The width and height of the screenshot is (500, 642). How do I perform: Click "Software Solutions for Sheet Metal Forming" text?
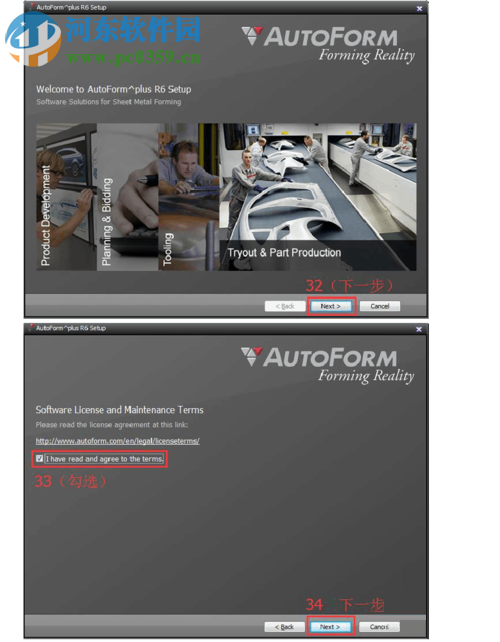[x=109, y=102]
